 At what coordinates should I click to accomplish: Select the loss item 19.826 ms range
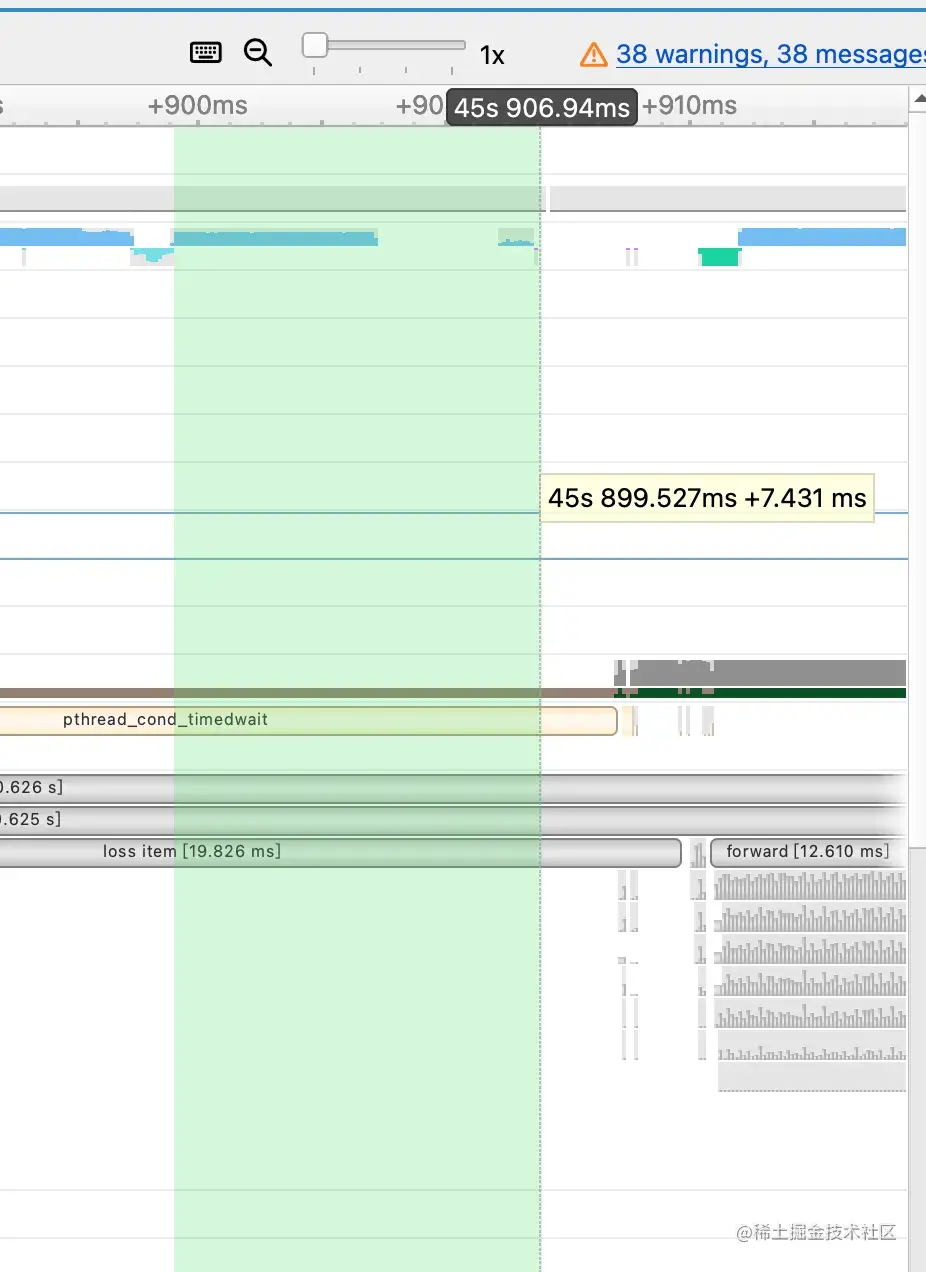click(340, 852)
